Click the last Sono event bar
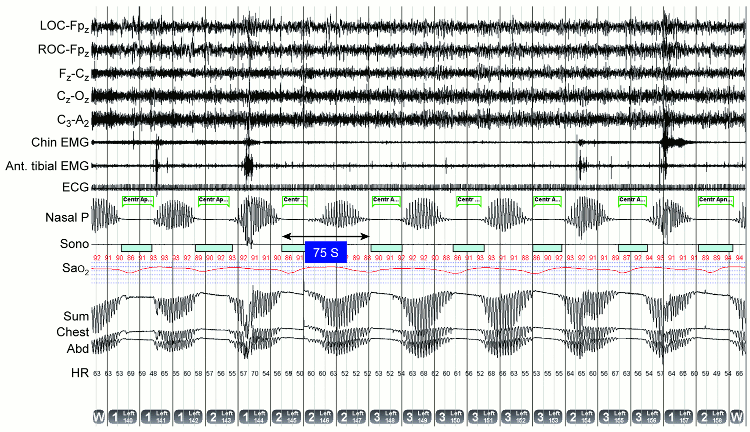This screenshot has width=750, height=432. click(x=716, y=246)
